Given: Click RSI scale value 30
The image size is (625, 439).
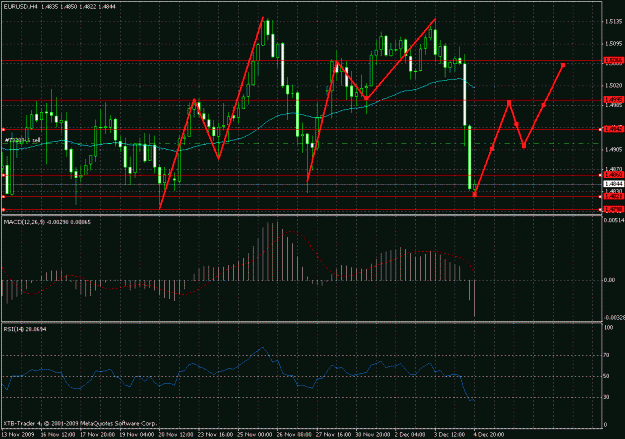Looking at the screenshot, I should coord(608,397).
